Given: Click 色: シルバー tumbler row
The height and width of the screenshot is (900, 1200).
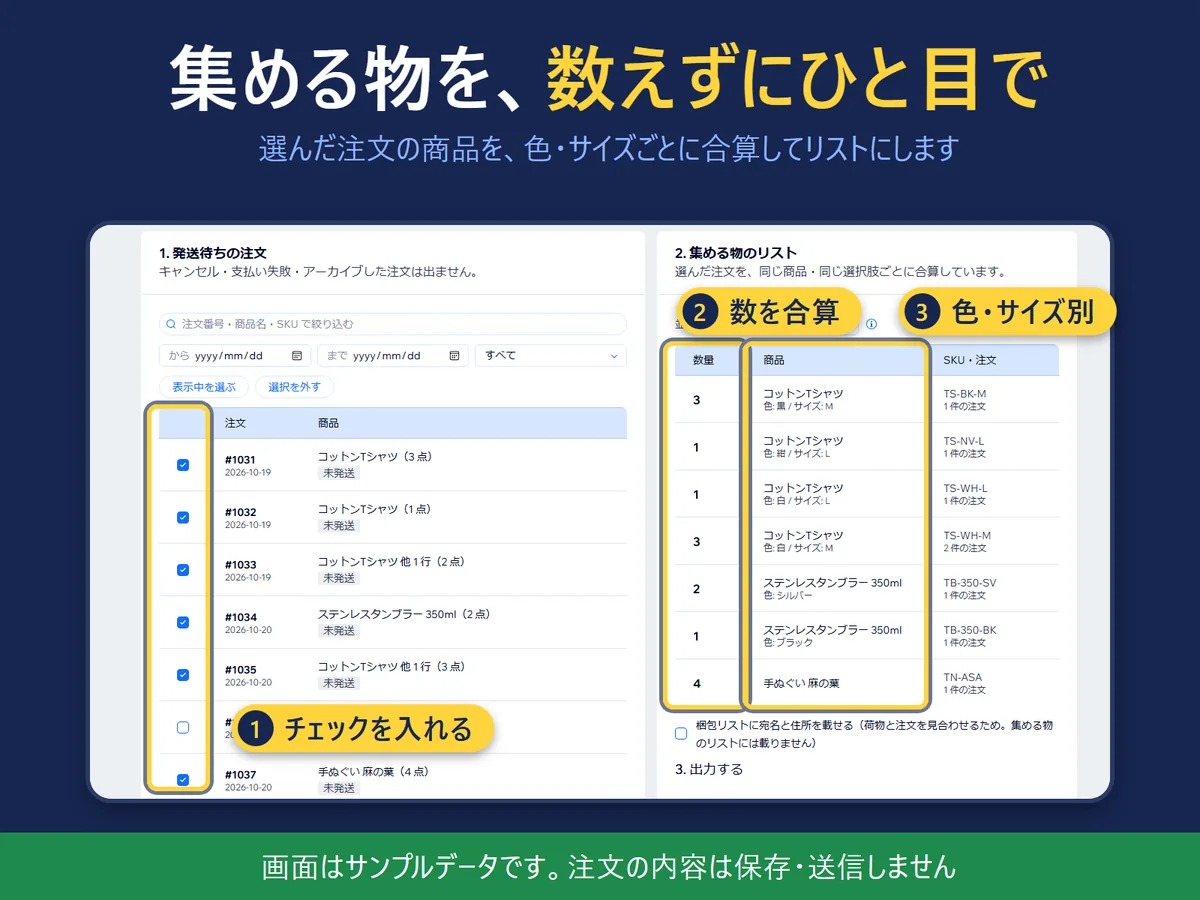Looking at the screenshot, I should pyautogui.click(x=788, y=595).
